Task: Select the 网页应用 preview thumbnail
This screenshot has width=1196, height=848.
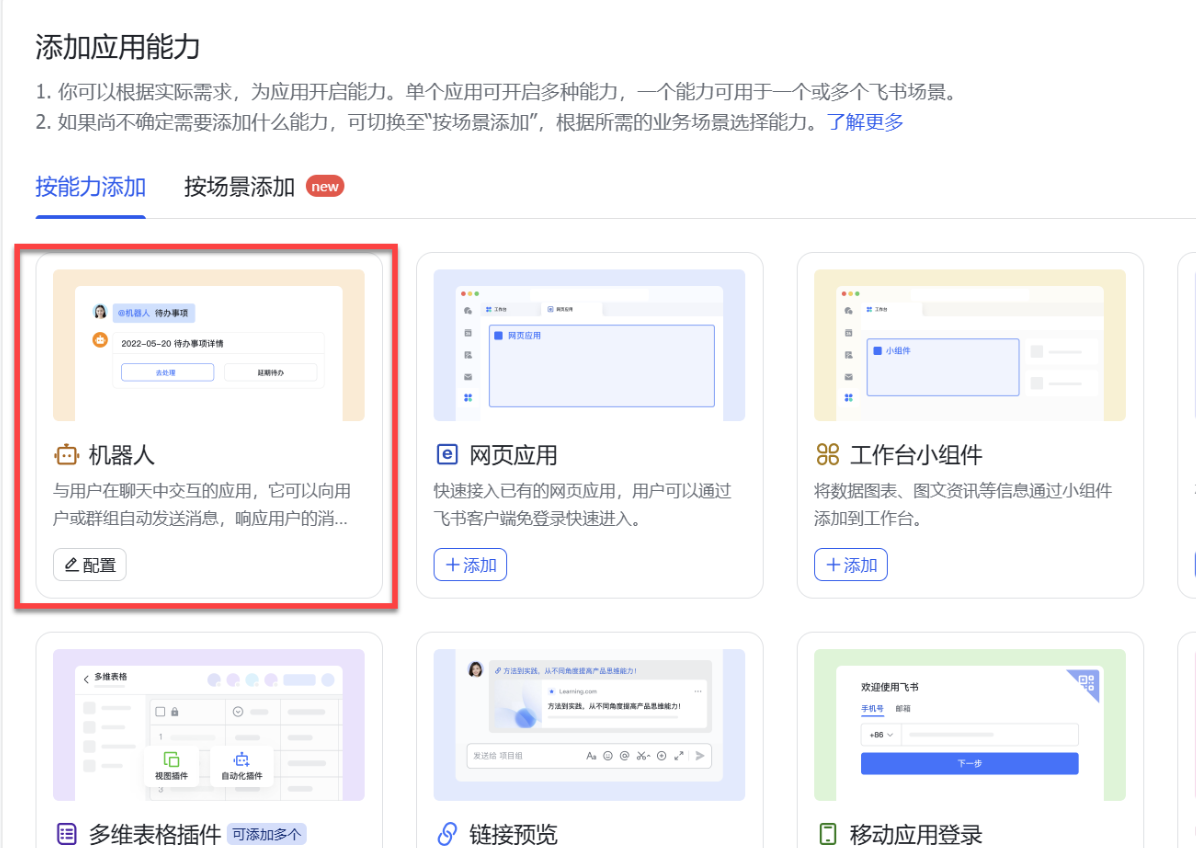Action: click(590, 345)
